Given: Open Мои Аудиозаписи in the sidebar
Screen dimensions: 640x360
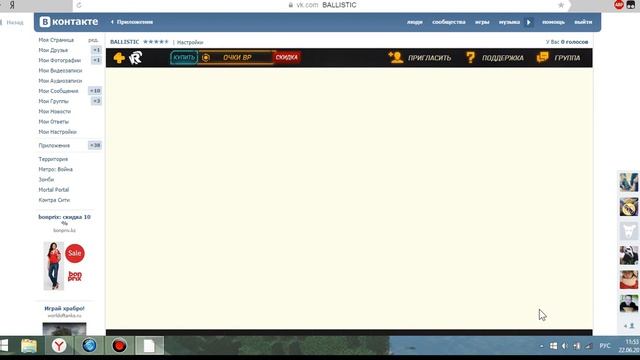Looking at the screenshot, I should pyautogui.click(x=60, y=81).
